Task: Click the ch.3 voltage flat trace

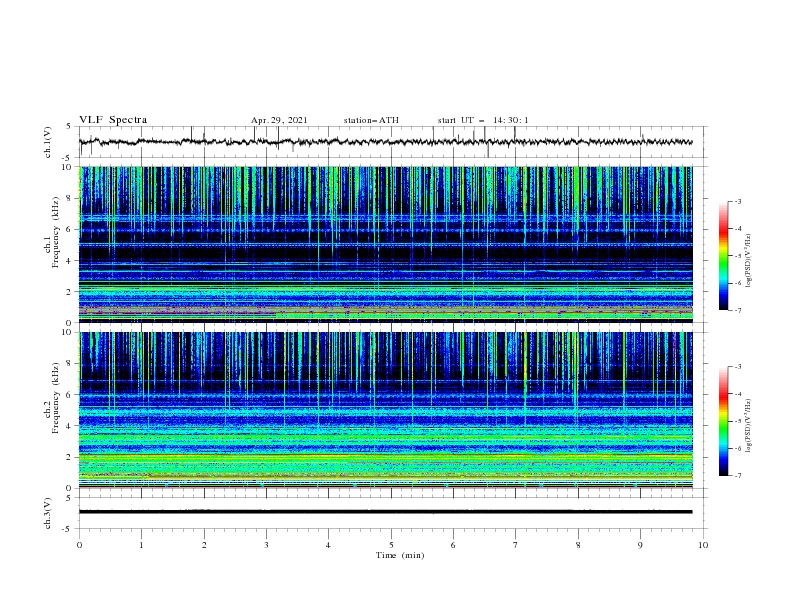Action: [385, 512]
